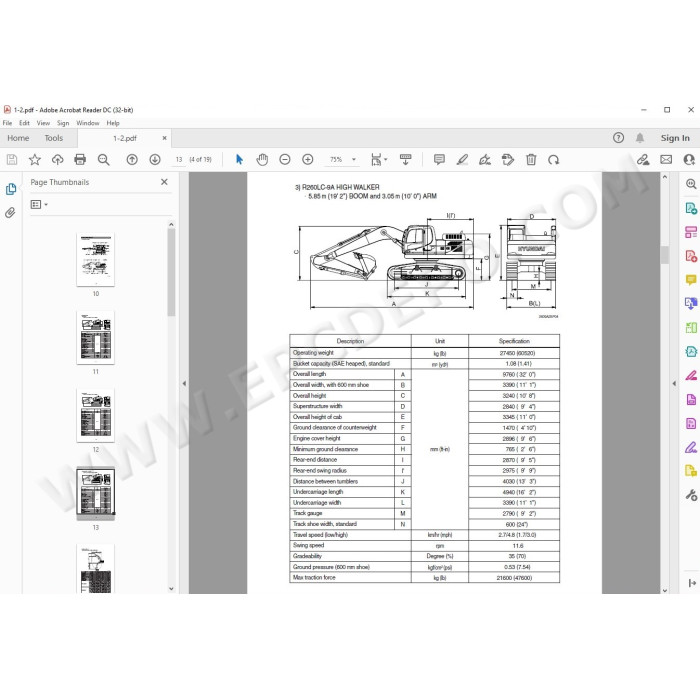Open user account profile icon
The image size is (700, 700).
tap(689, 159)
